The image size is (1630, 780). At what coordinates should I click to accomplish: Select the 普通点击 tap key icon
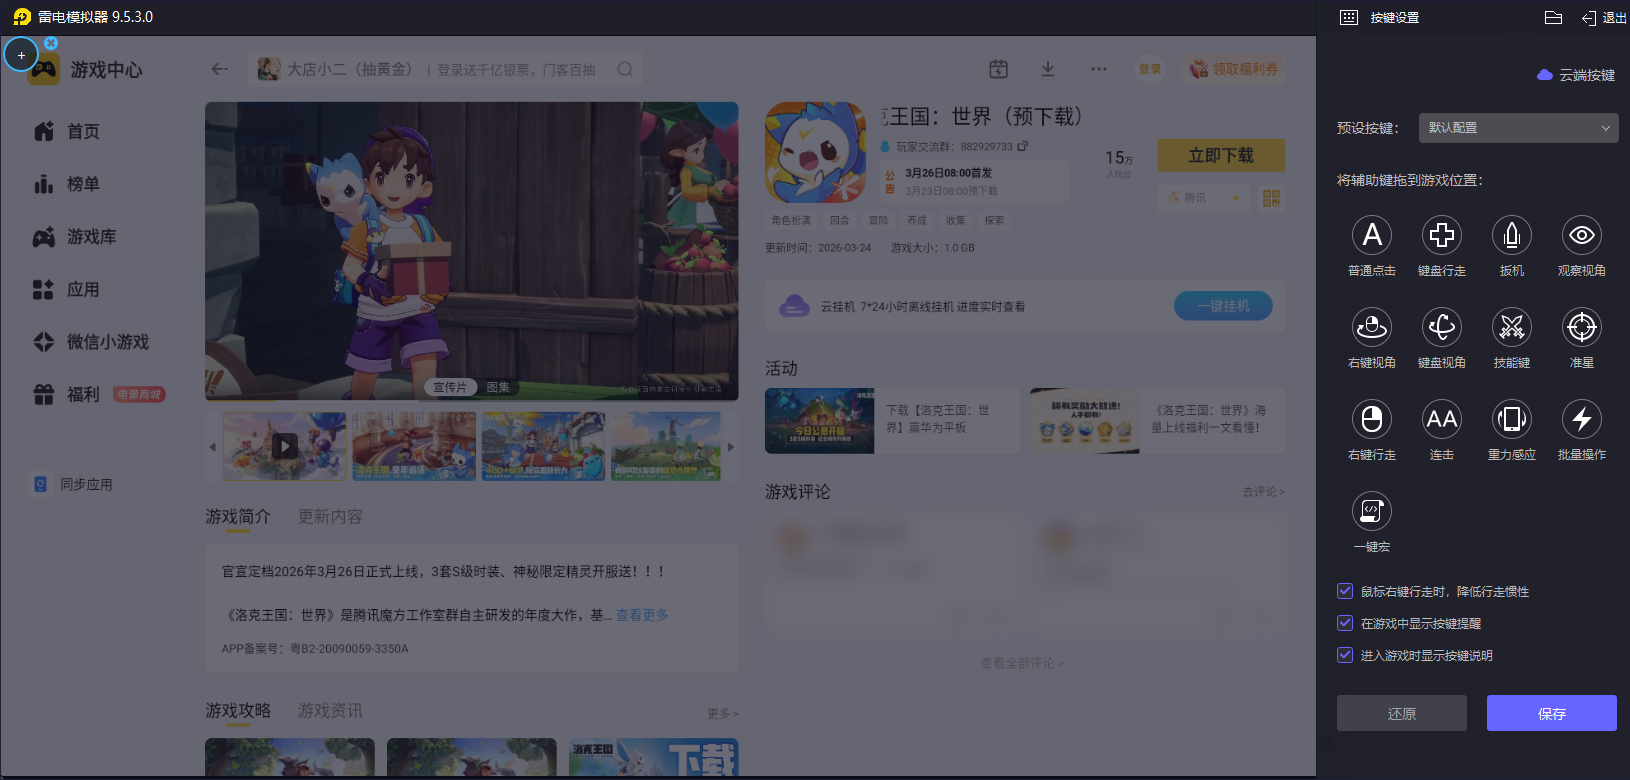pos(1372,235)
